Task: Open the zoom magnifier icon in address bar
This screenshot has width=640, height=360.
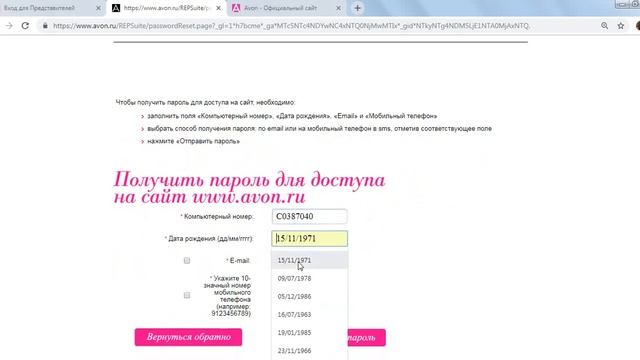Action: coord(604,26)
